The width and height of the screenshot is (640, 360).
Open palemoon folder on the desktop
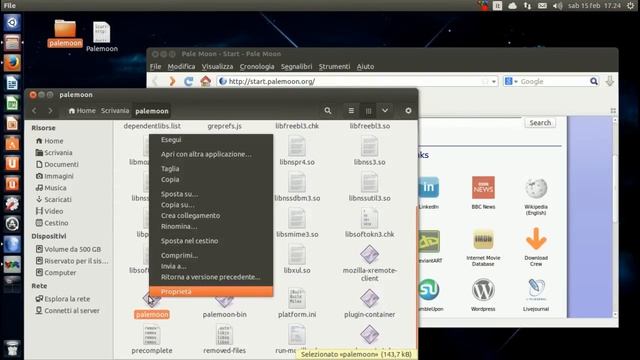(x=65, y=33)
